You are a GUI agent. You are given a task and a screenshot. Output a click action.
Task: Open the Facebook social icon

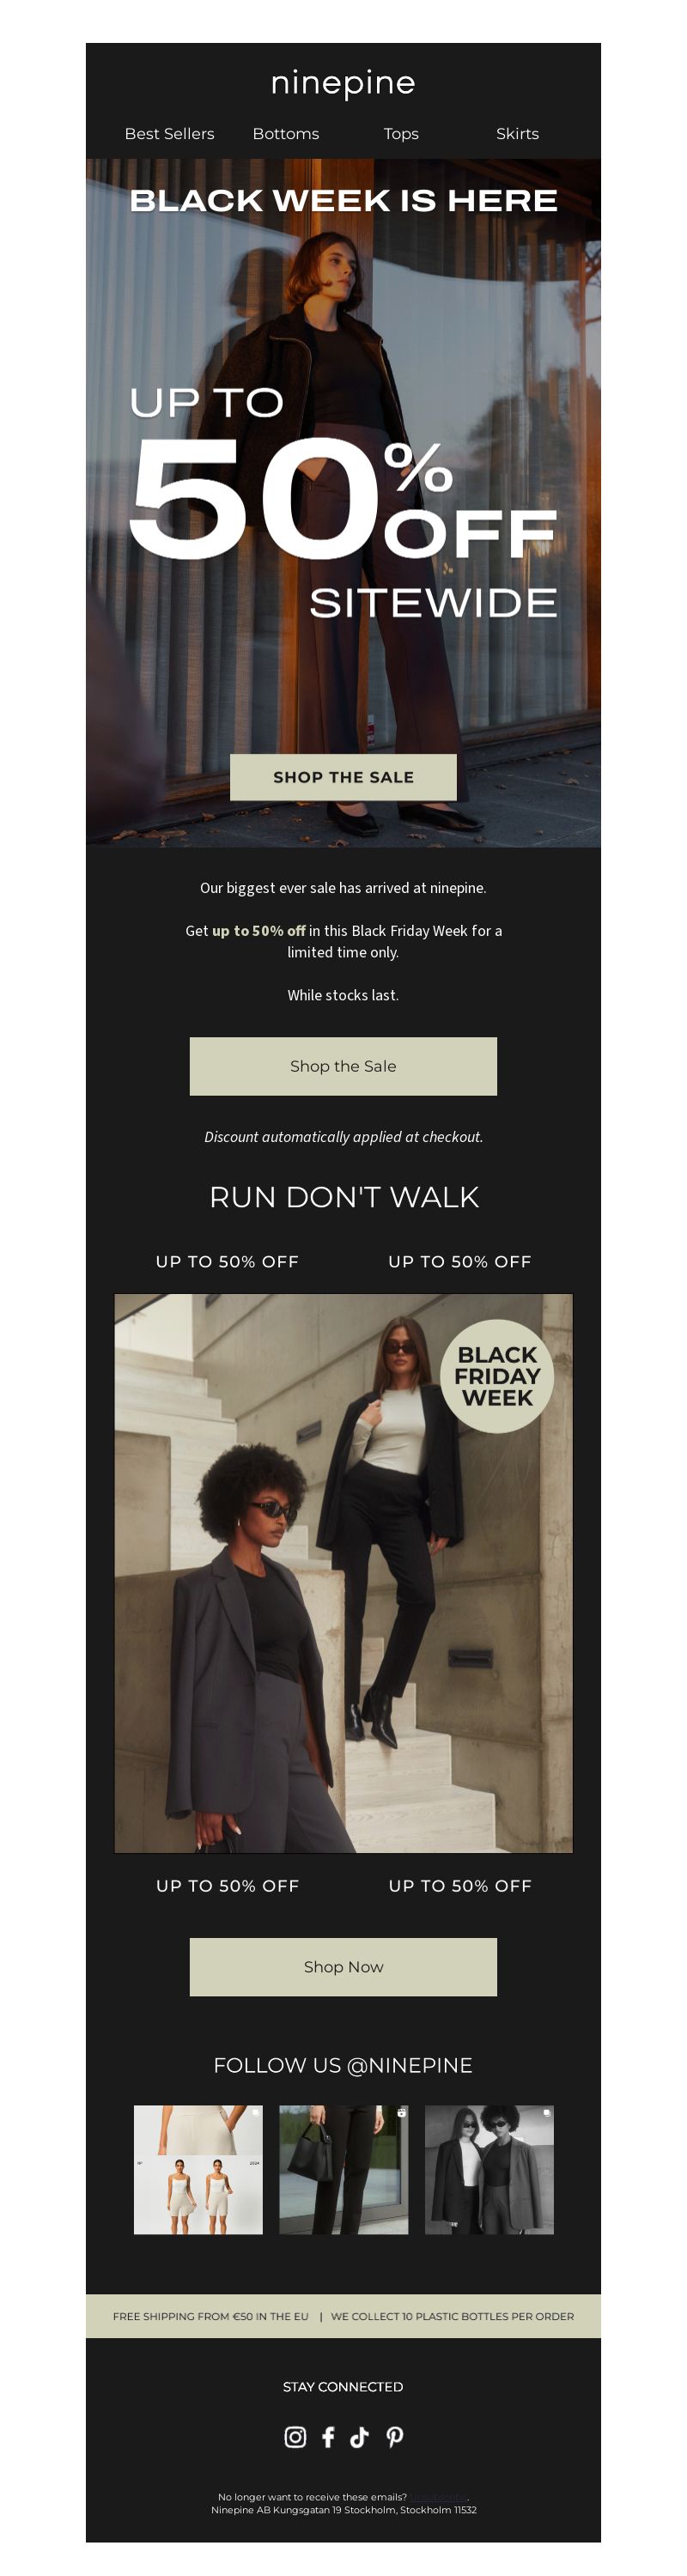pyautogui.click(x=328, y=2436)
